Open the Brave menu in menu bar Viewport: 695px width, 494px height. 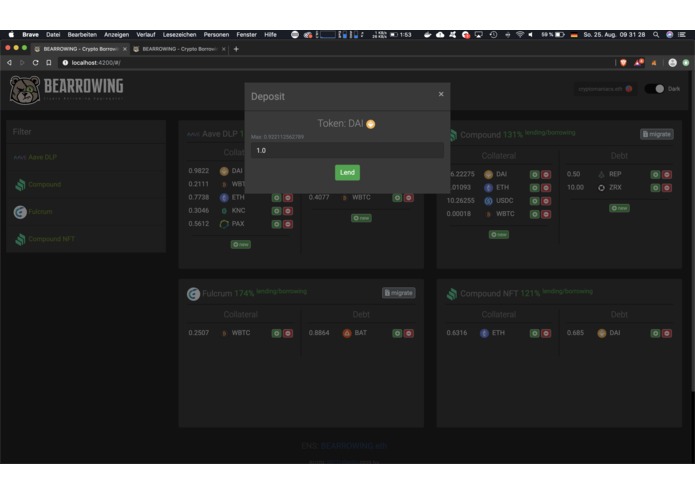(30, 35)
